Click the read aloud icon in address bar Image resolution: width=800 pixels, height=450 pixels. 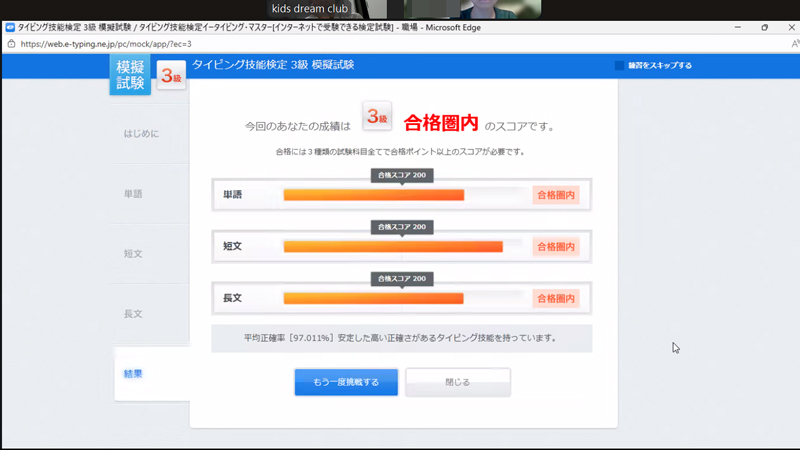(x=795, y=44)
